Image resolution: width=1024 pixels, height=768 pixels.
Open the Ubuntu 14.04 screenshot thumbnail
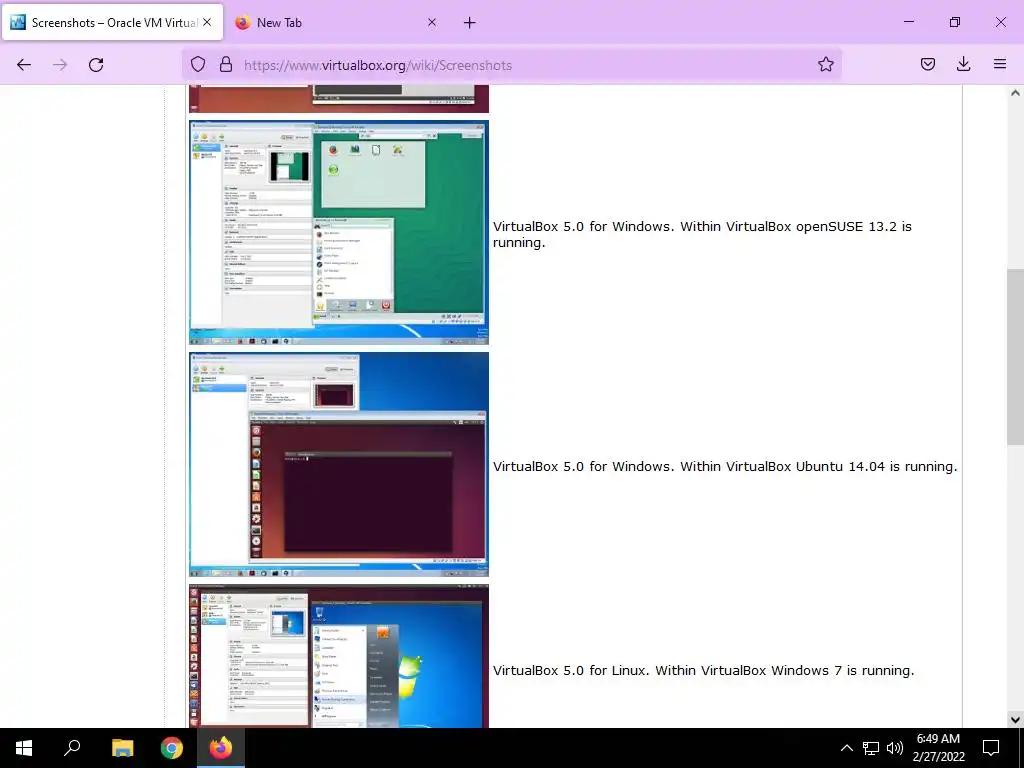[339, 465]
